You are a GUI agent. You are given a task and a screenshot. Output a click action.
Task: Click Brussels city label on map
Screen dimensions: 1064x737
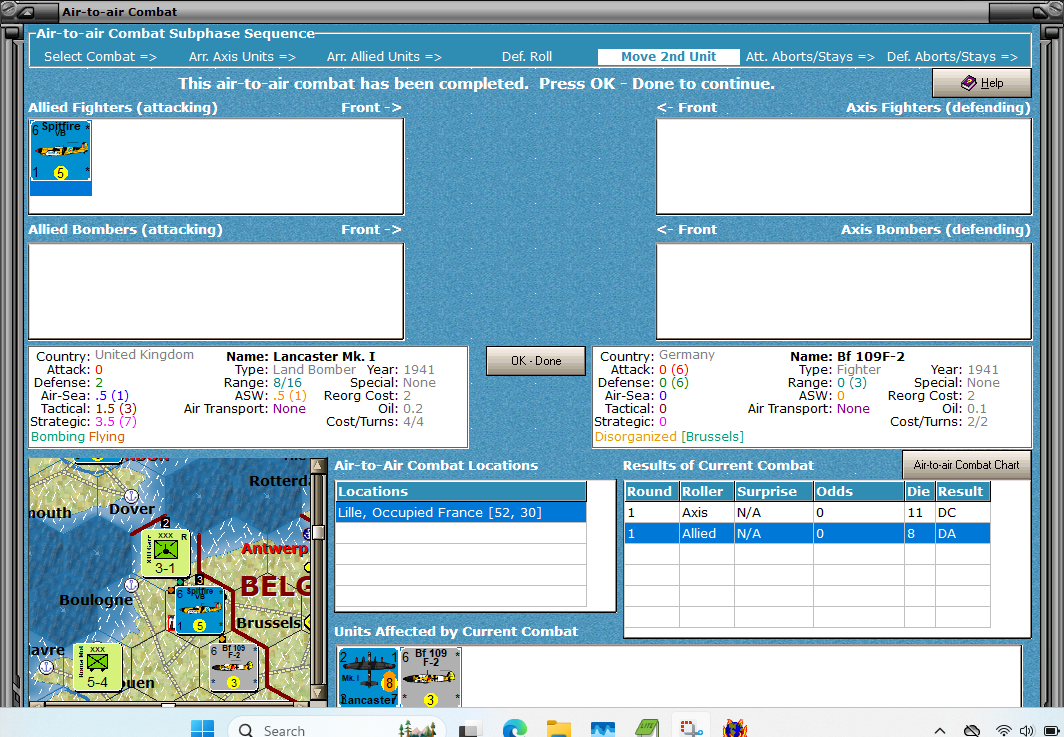269,622
